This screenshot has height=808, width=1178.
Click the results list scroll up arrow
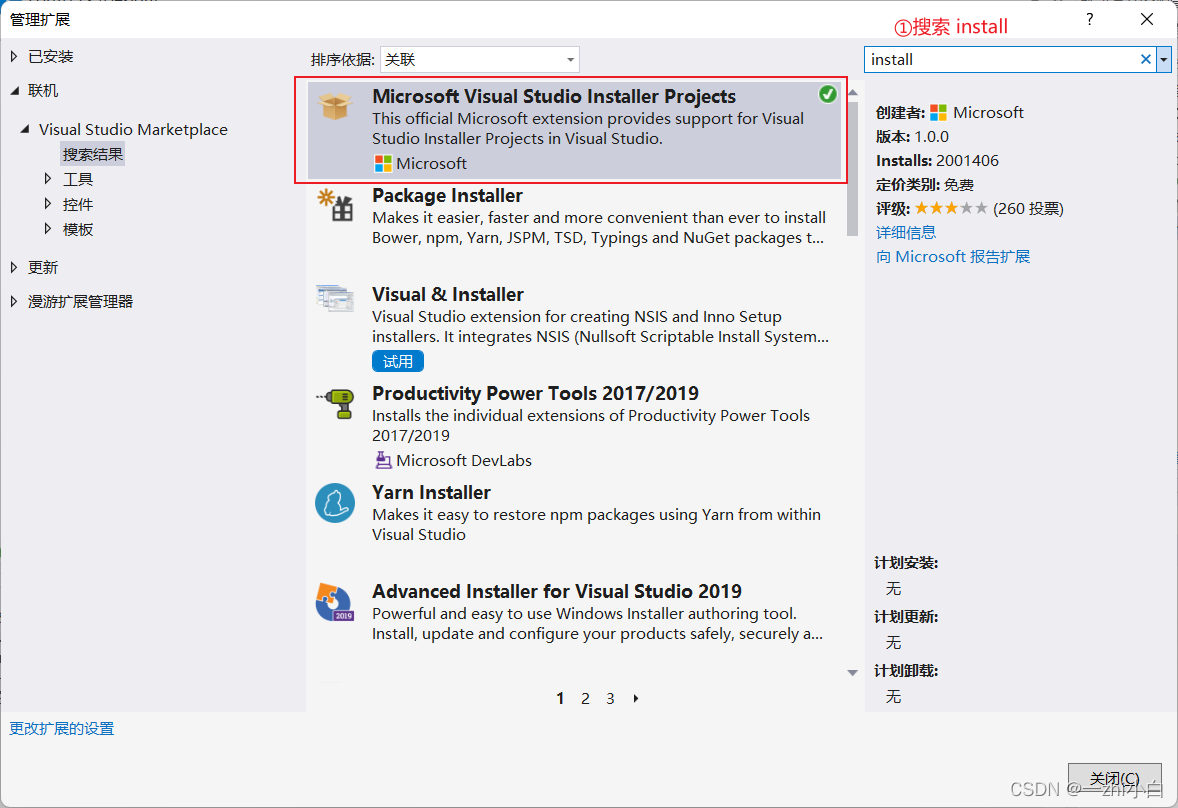[853, 92]
